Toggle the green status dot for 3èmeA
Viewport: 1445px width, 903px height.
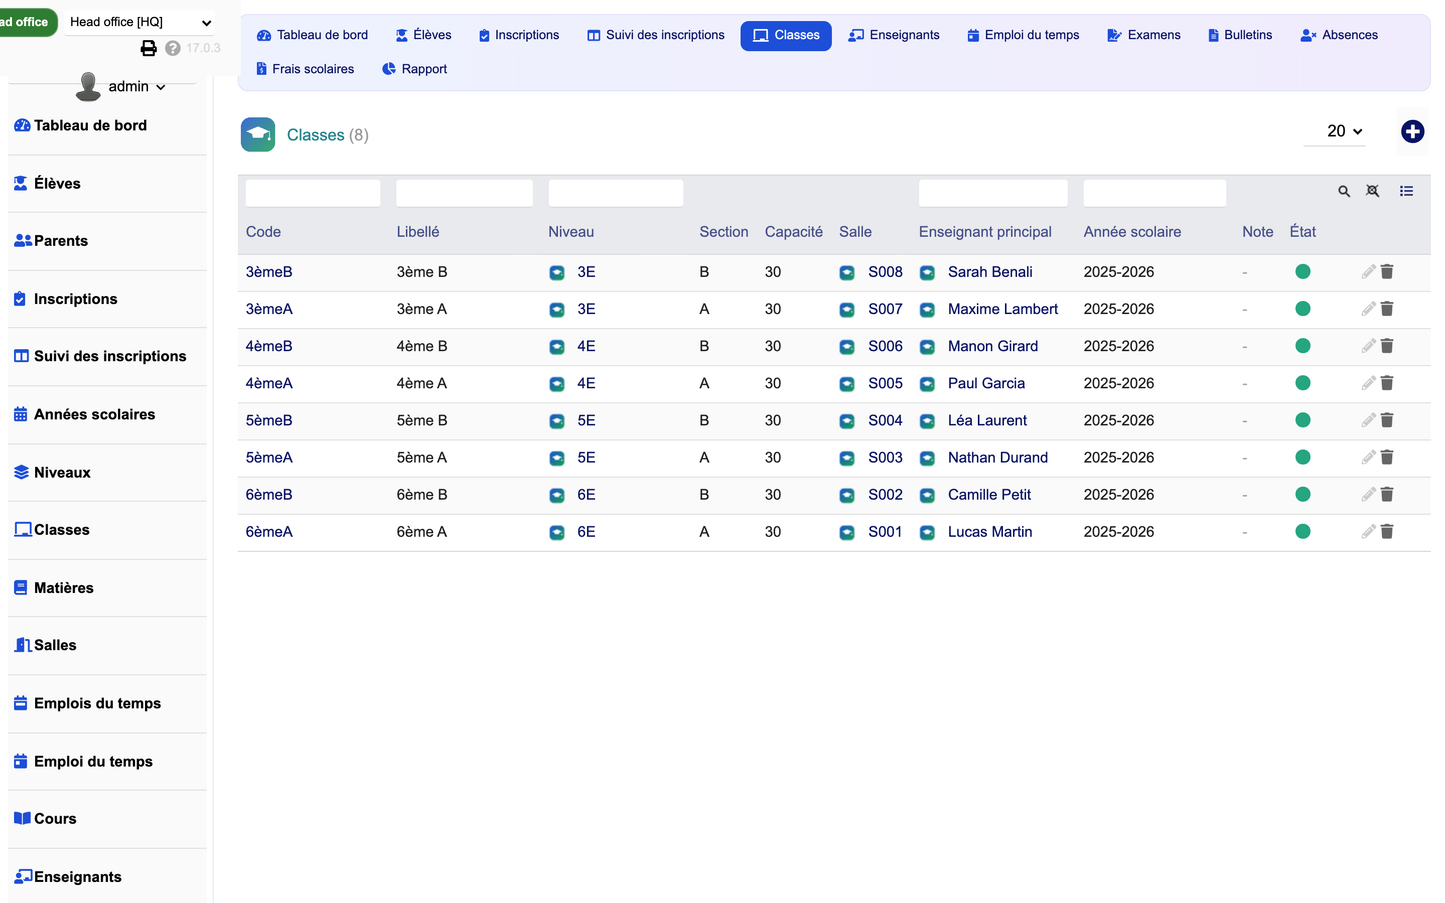(x=1303, y=309)
